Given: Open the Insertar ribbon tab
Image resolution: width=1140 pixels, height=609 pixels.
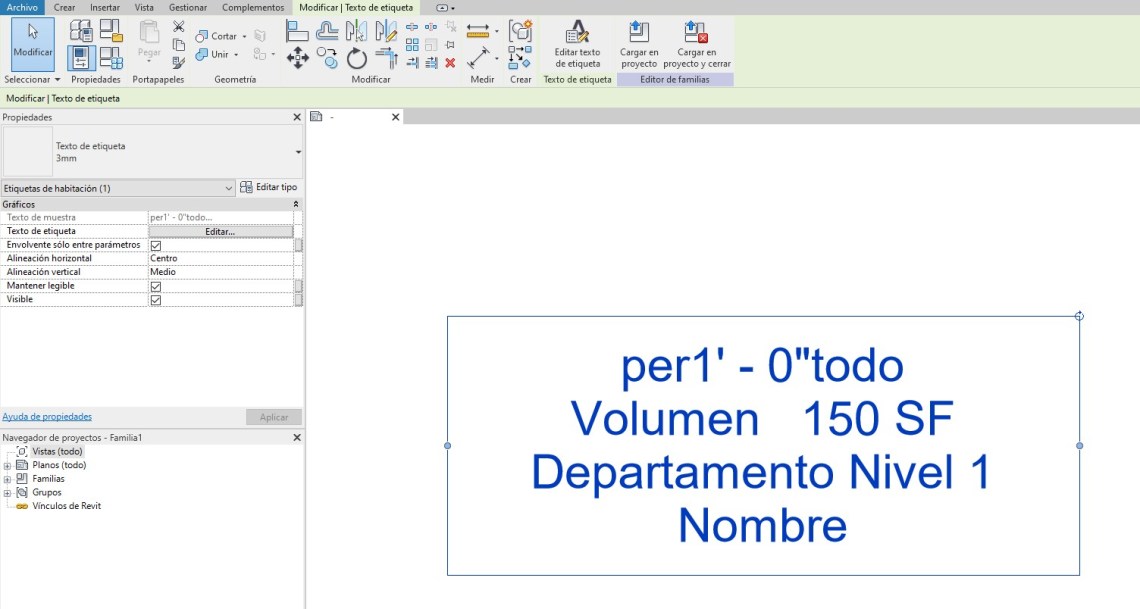Looking at the screenshot, I should (105, 7).
